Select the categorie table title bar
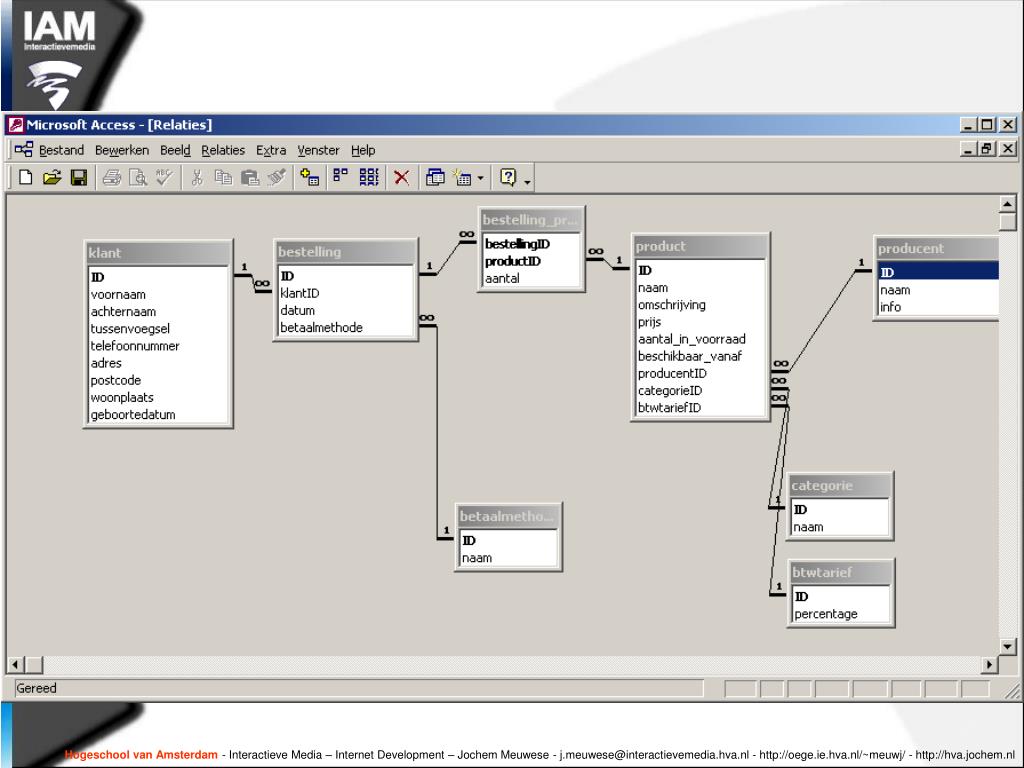Screen dimensions: 1024x768 (840, 485)
